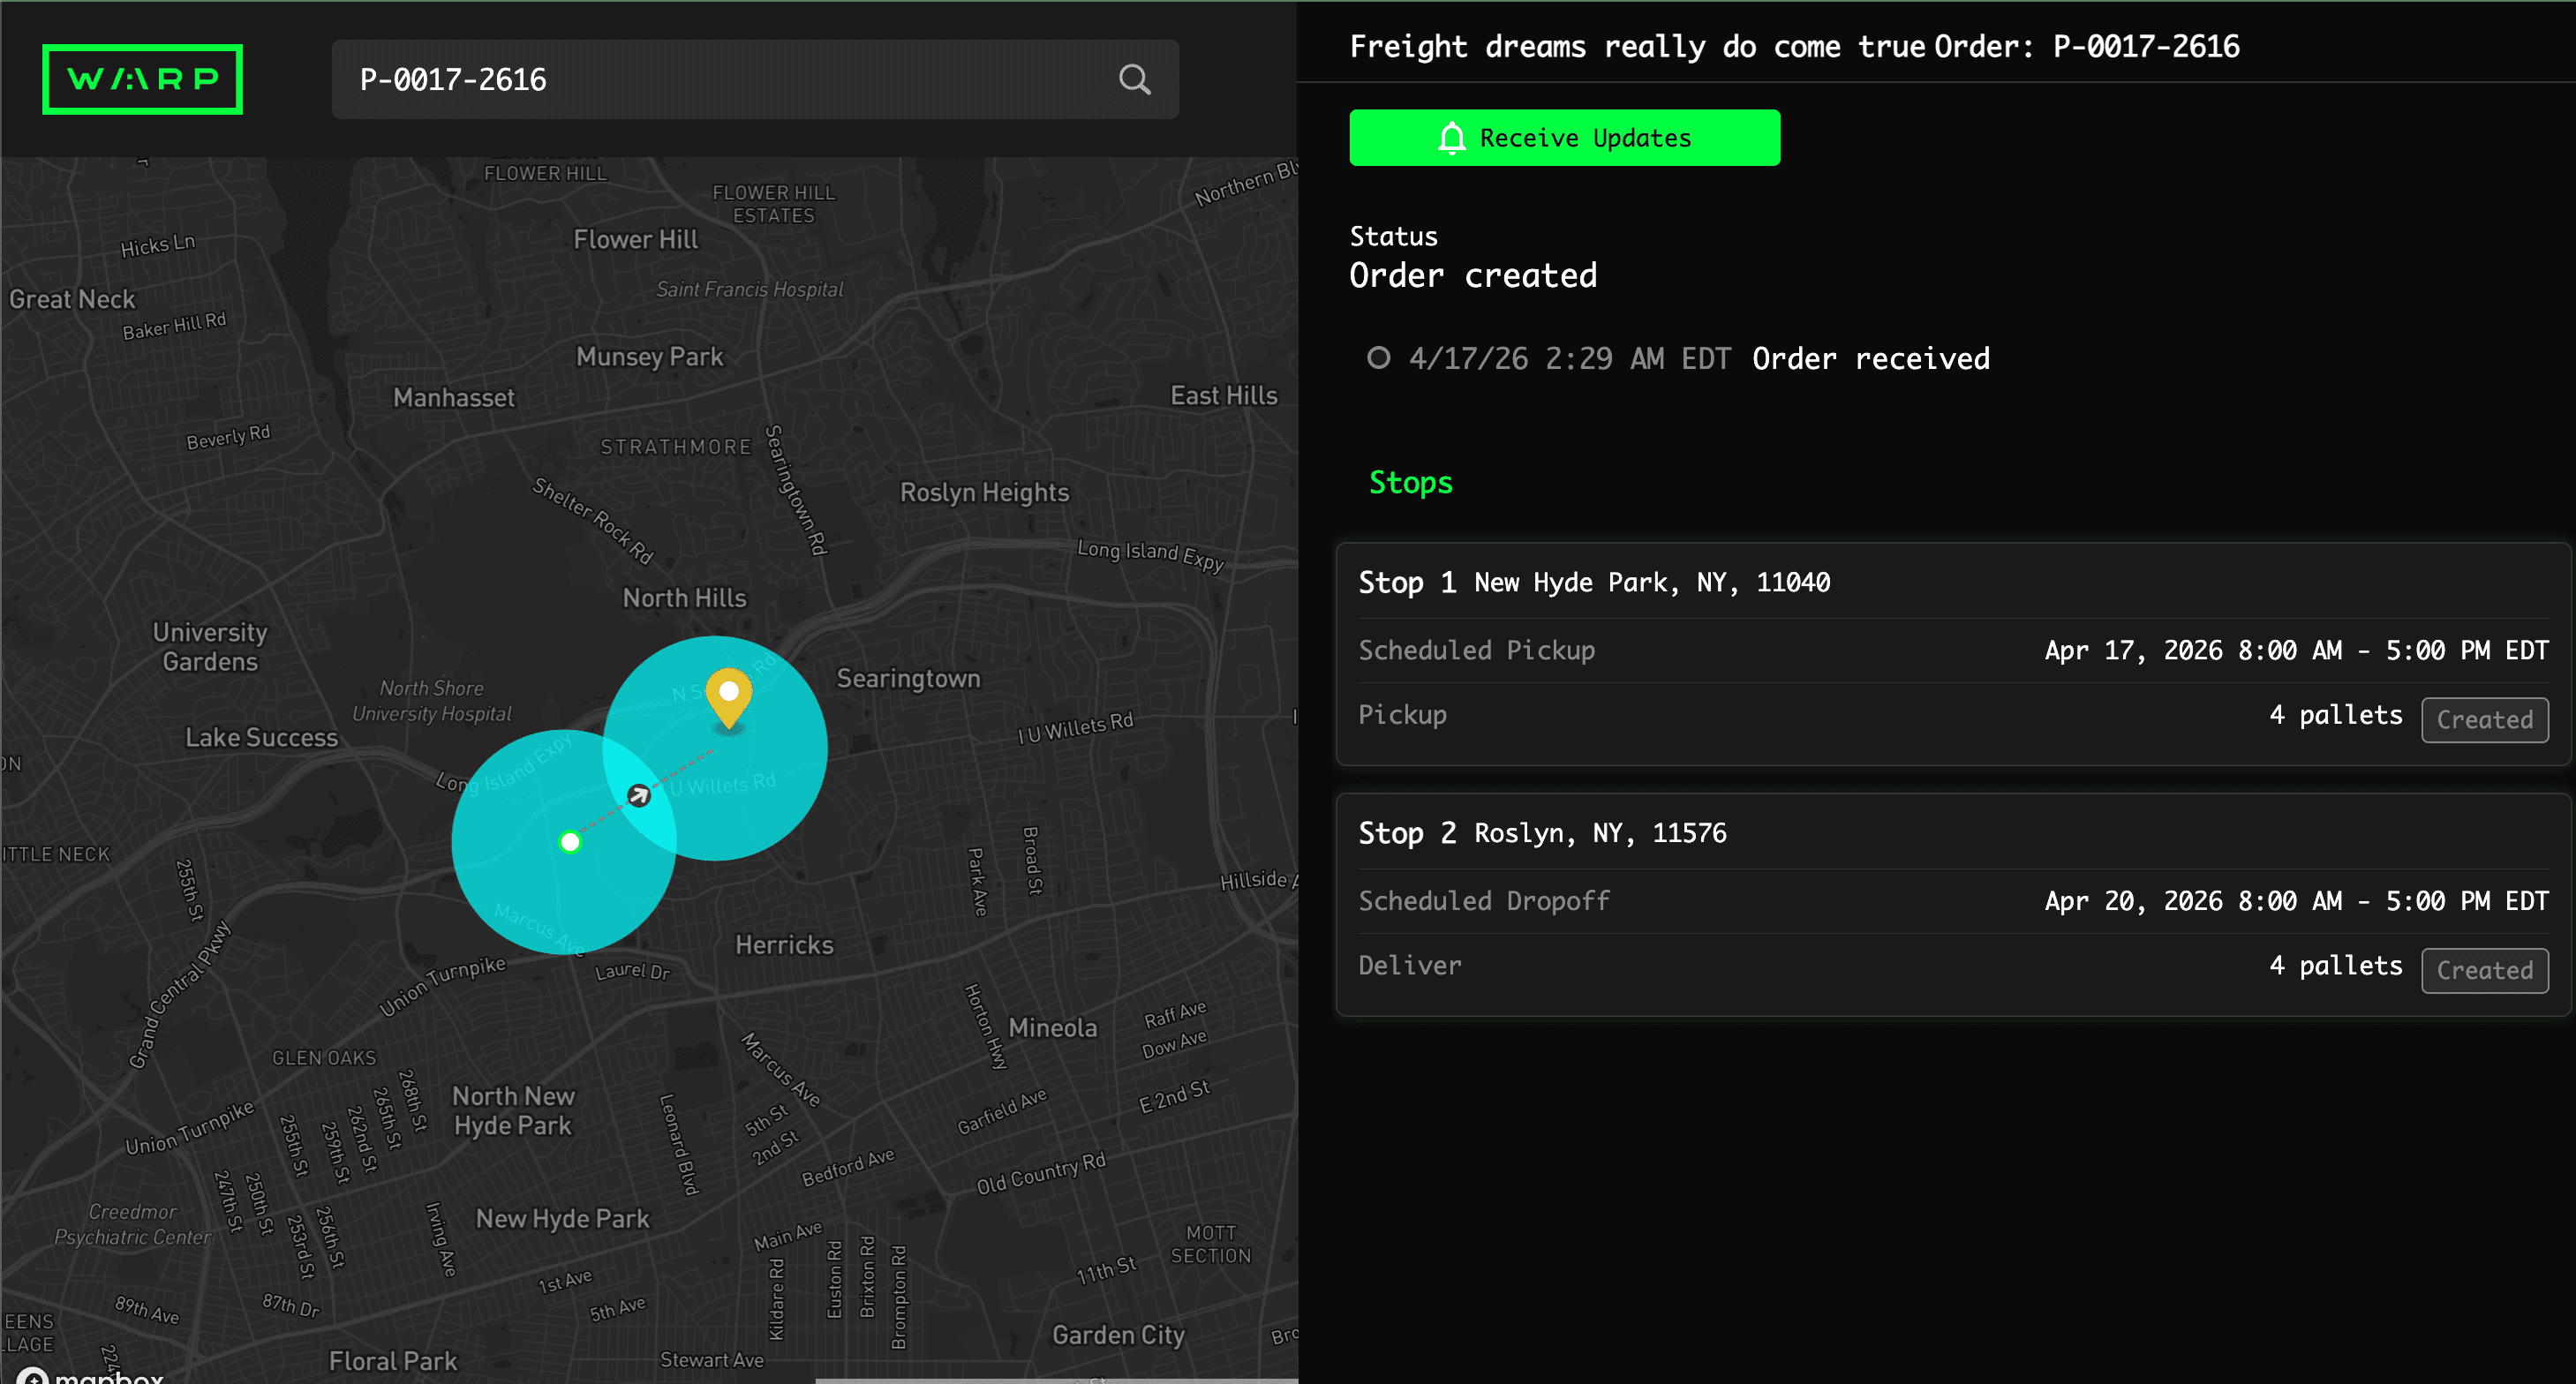Click the WARP logo
Image resolution: width=2576 pixels, height=1384 pixels.
pyautogui.click(x=142, y=79)
